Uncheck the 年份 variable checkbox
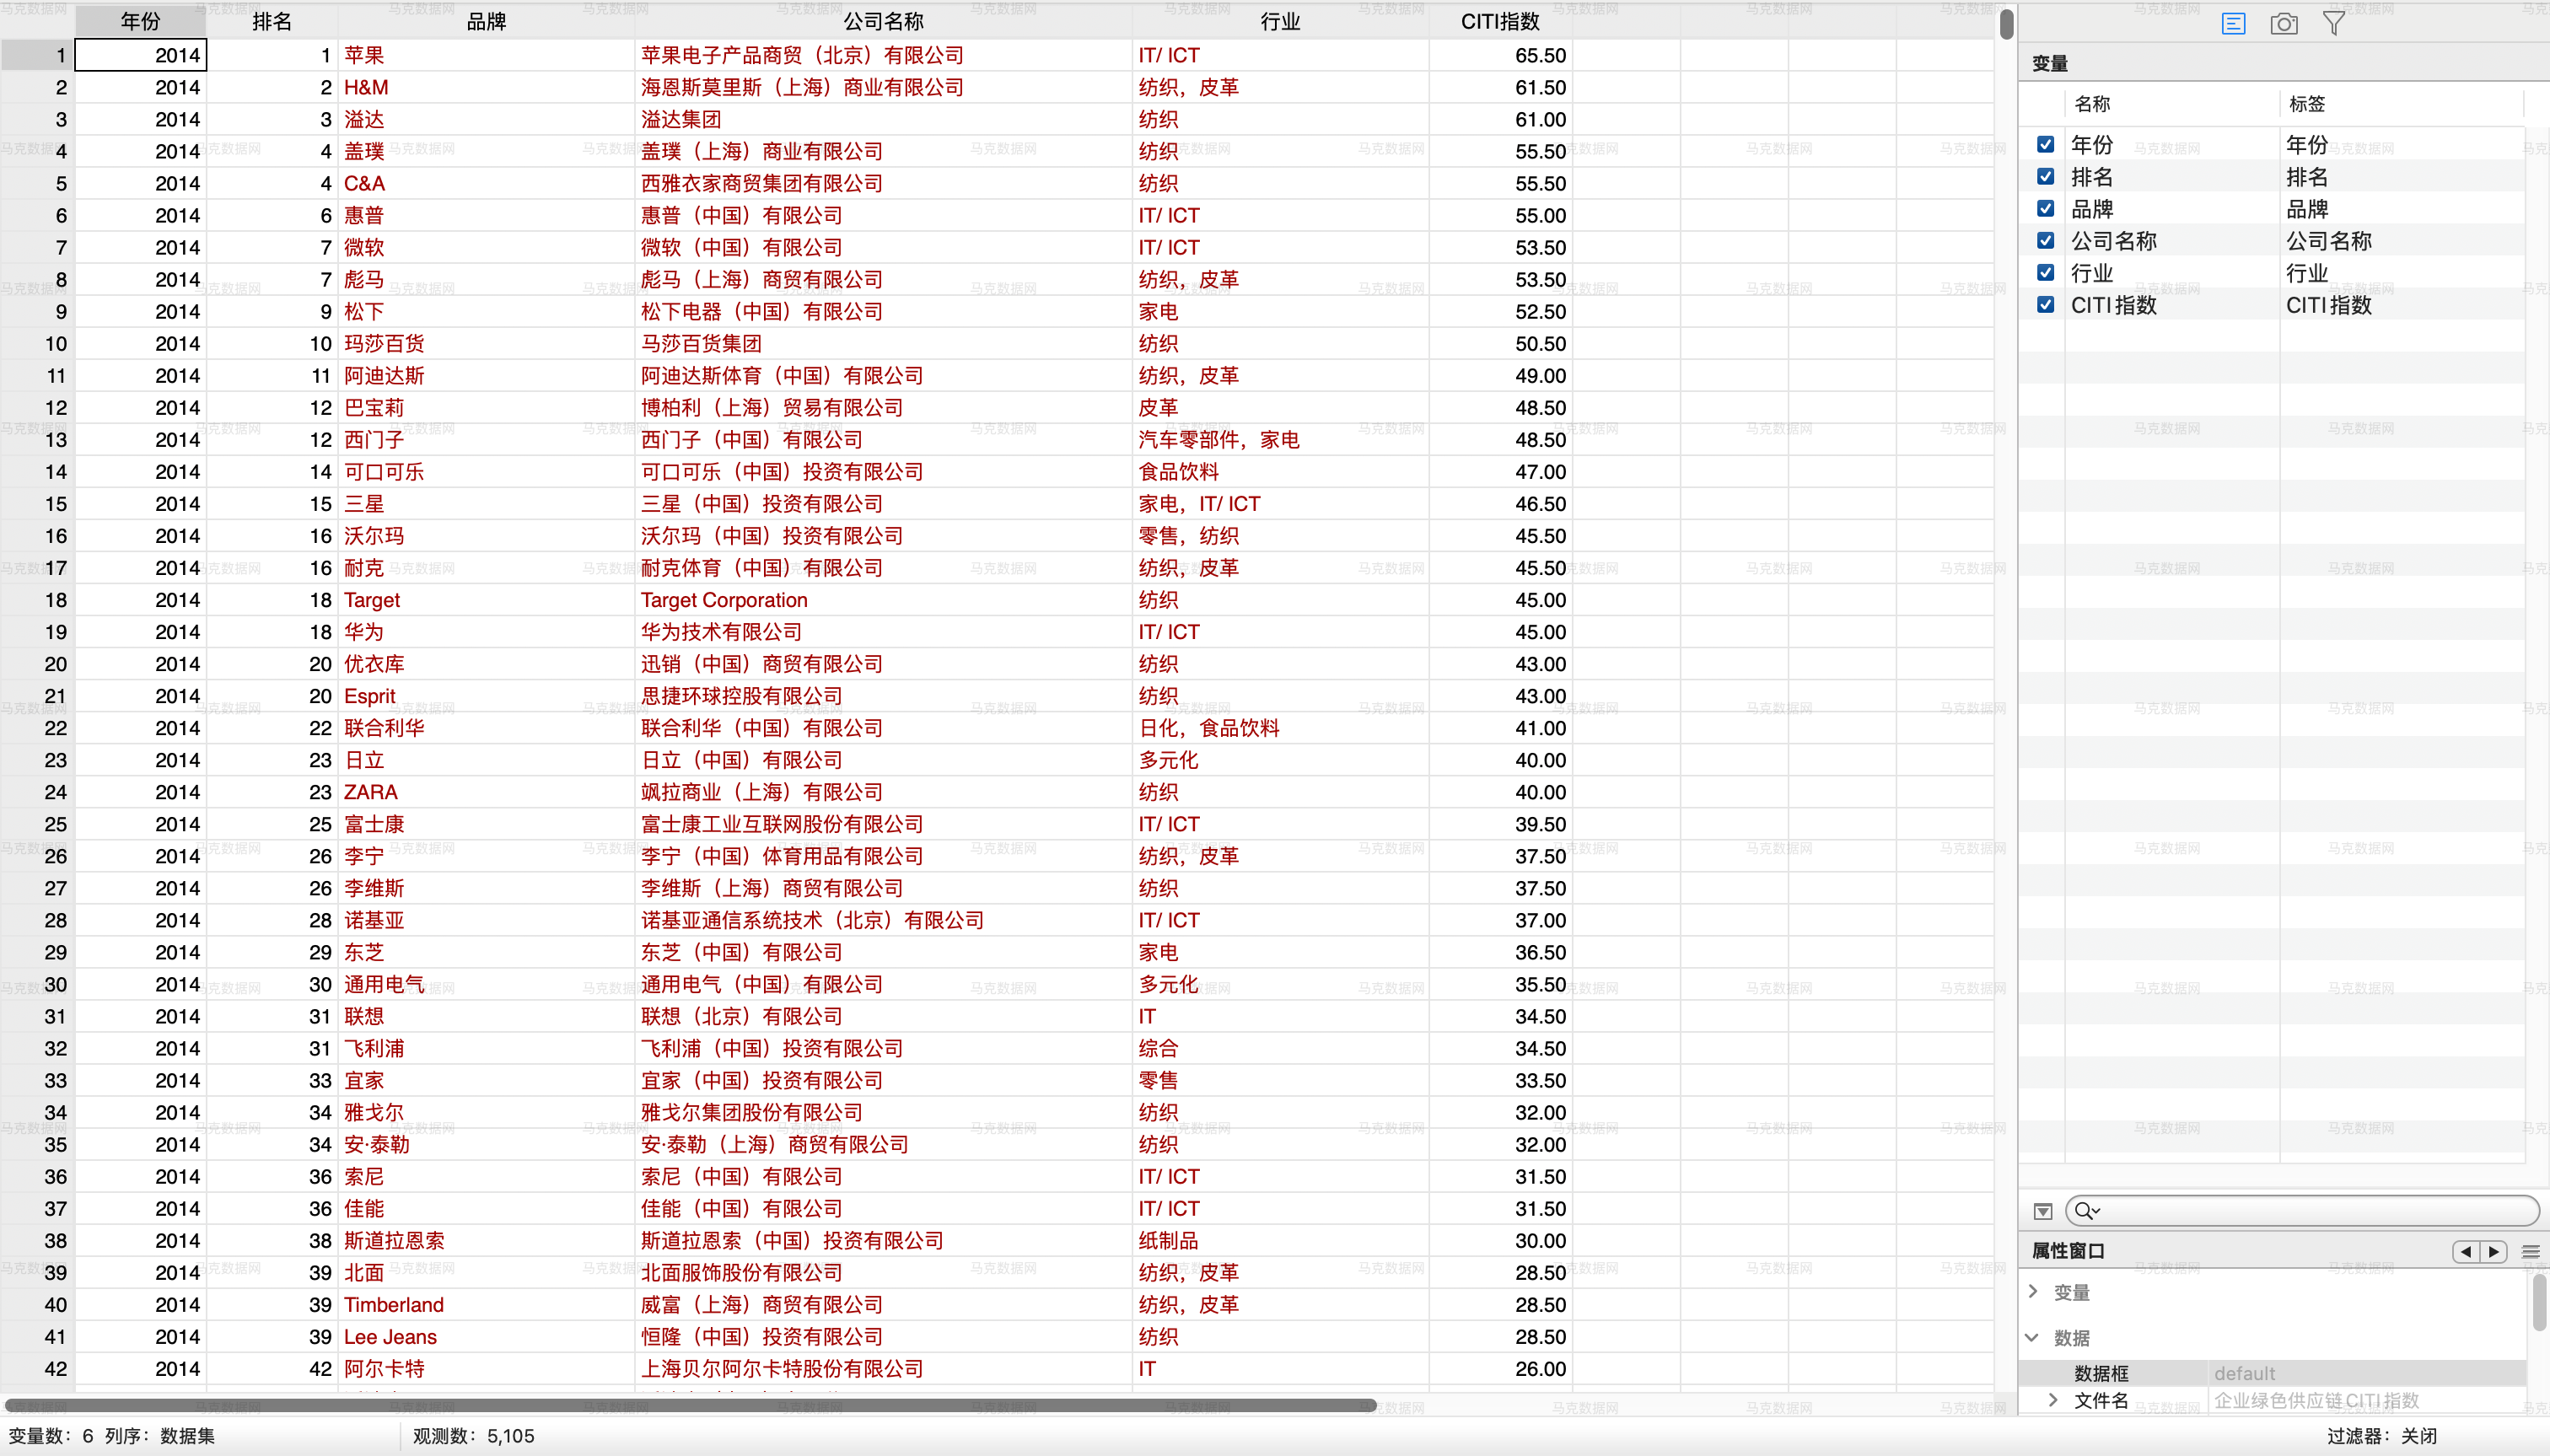This screenshot has height=1456, width=2550. (2046, 145)
